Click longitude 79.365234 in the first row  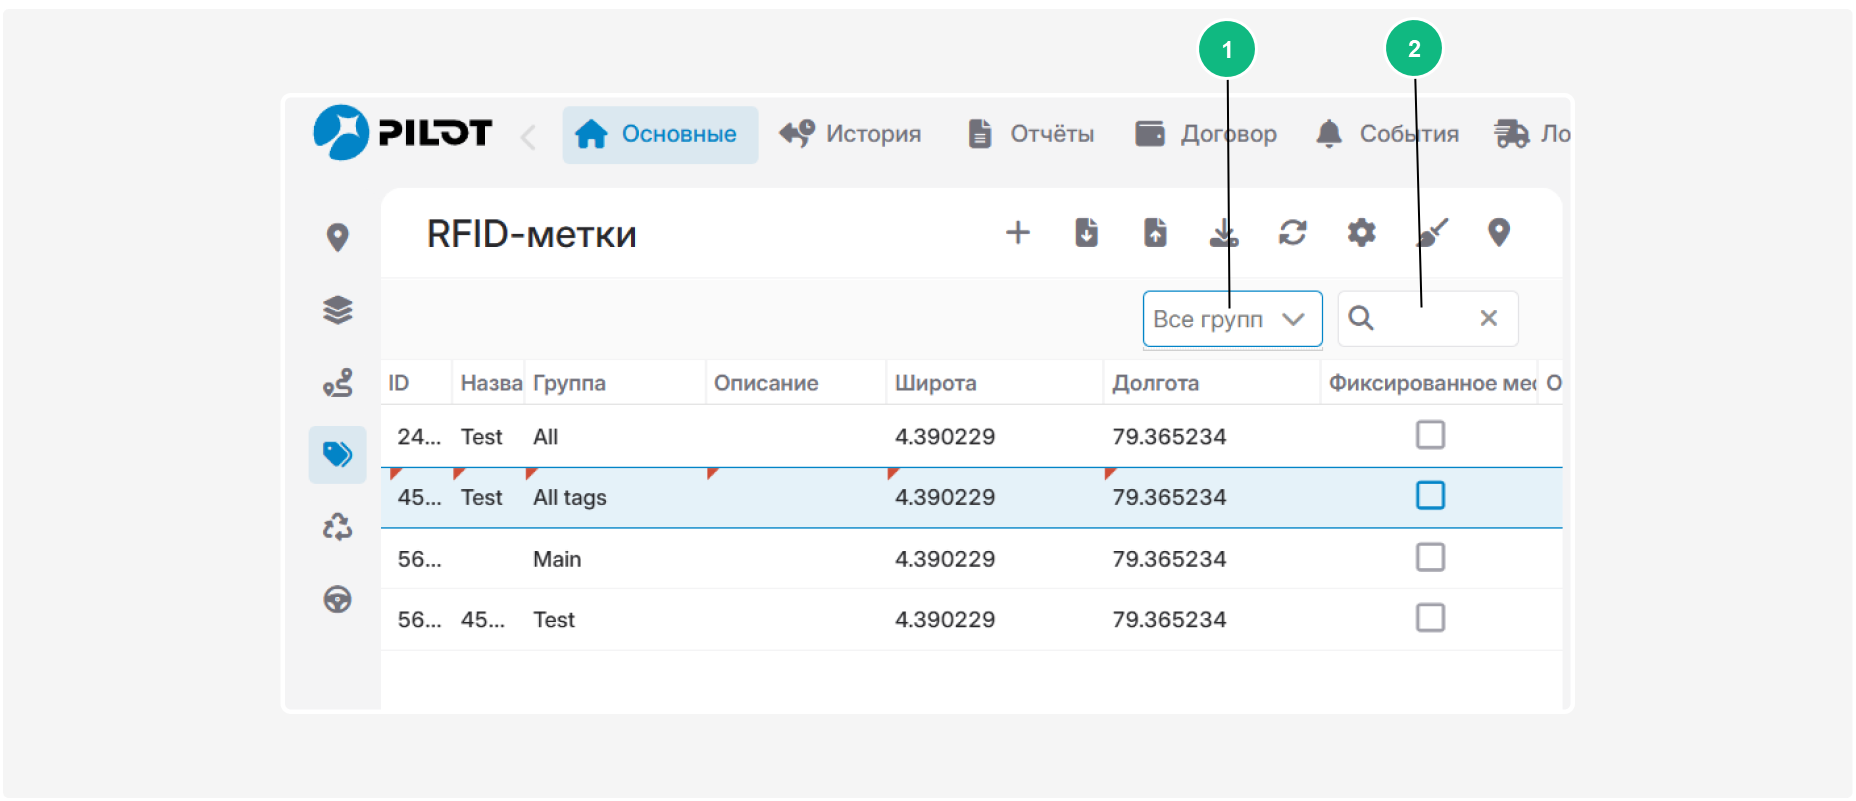[1170, 437]
